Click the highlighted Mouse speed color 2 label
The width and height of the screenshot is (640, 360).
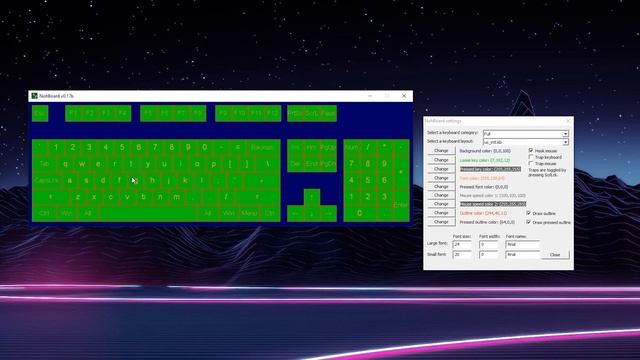coord(493,204)
